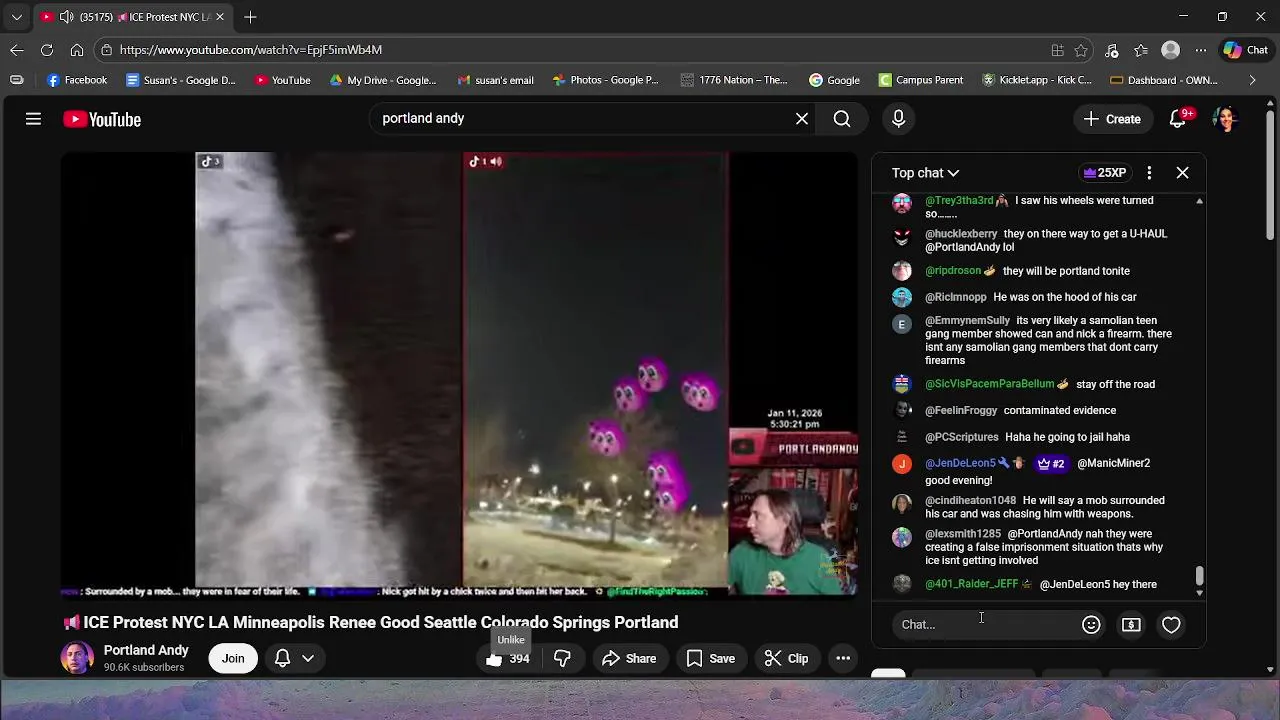Create a Clip of the video
Screen dimensions: 1280x720
pos(786,658)
